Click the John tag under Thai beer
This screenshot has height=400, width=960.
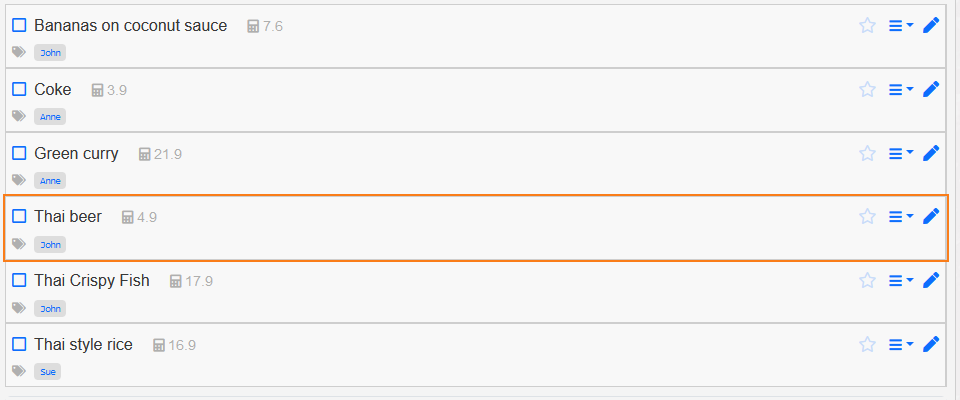point(50,244)
